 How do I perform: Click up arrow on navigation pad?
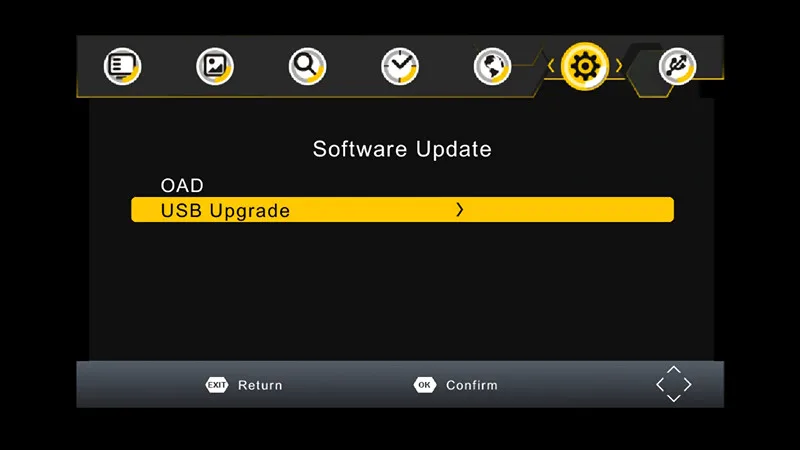(674, 369)
